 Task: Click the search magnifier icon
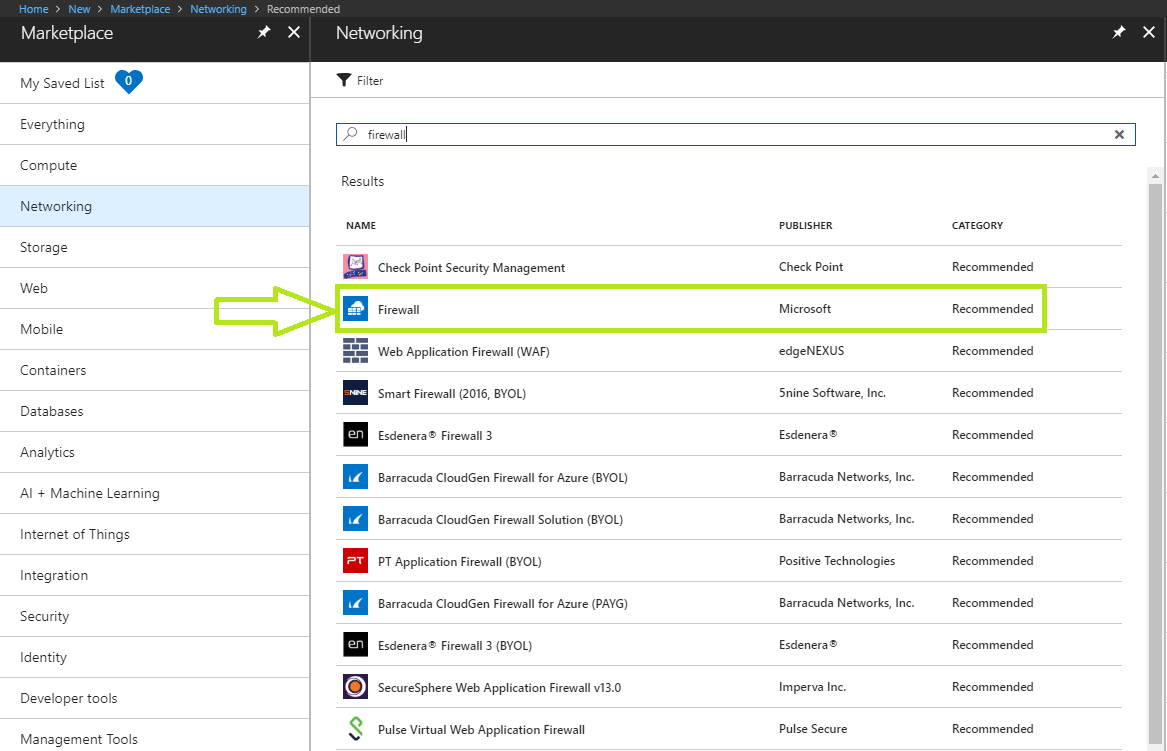[x=351, y=134]
